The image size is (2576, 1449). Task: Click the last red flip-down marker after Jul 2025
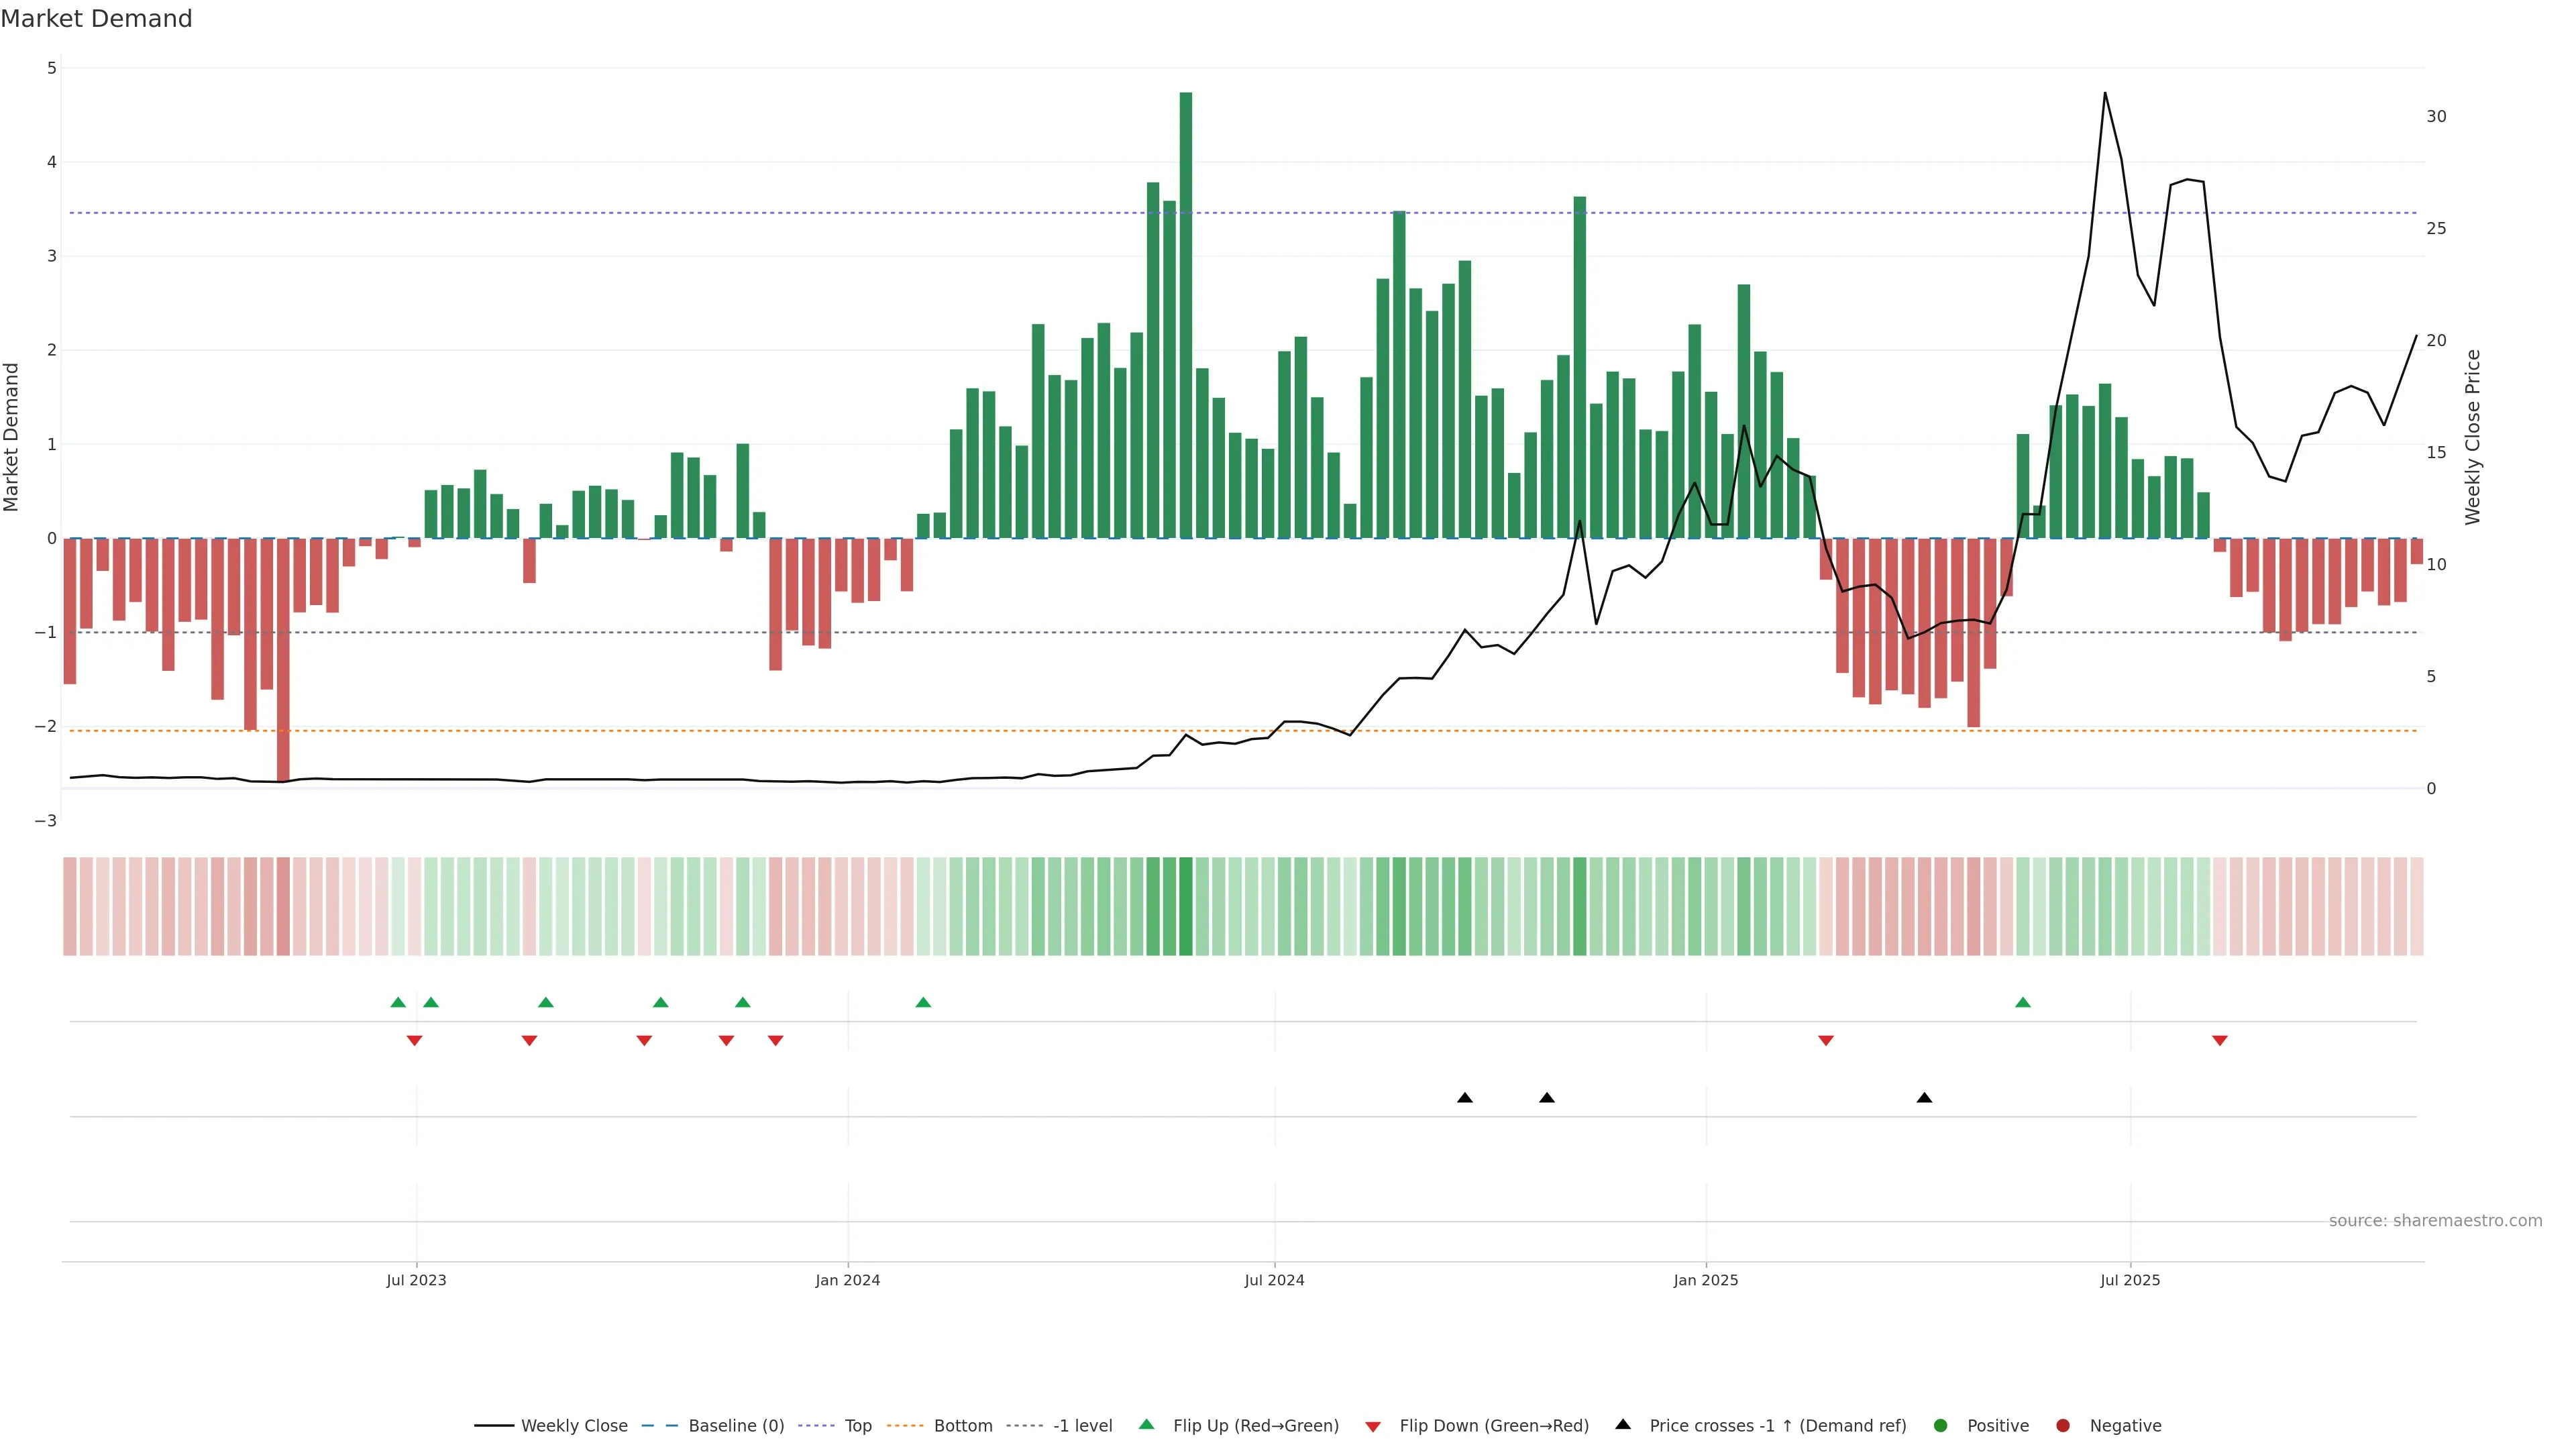2220,1040
